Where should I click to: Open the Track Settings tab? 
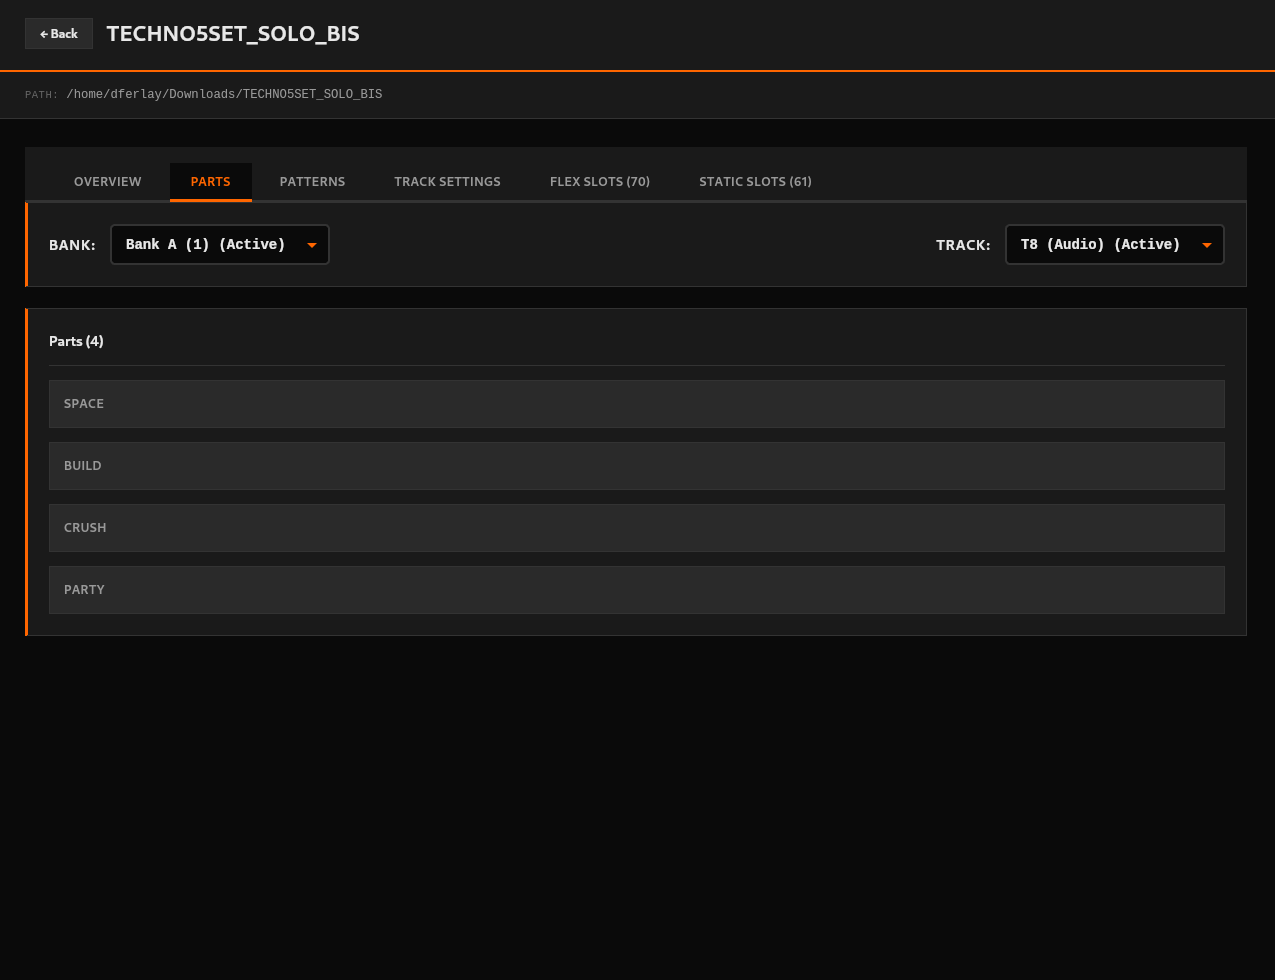[x=447, y=182]
